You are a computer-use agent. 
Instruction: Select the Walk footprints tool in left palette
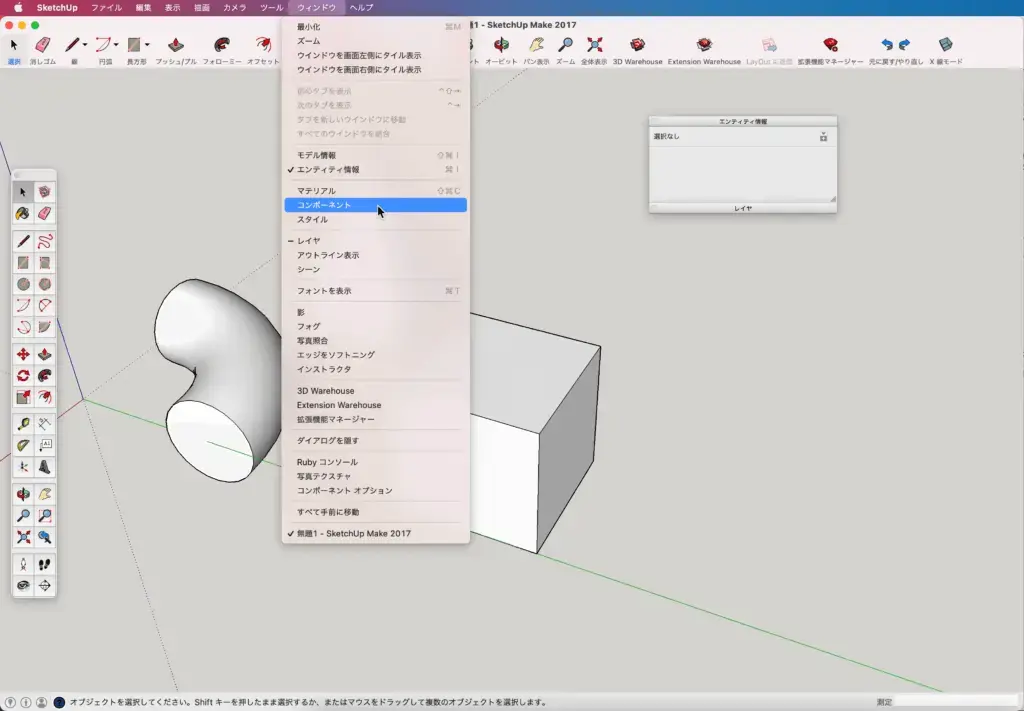coord(44,565)
